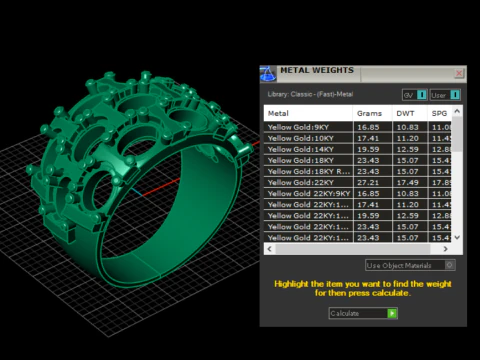Click the 27.21 grams value

point(368,182)
